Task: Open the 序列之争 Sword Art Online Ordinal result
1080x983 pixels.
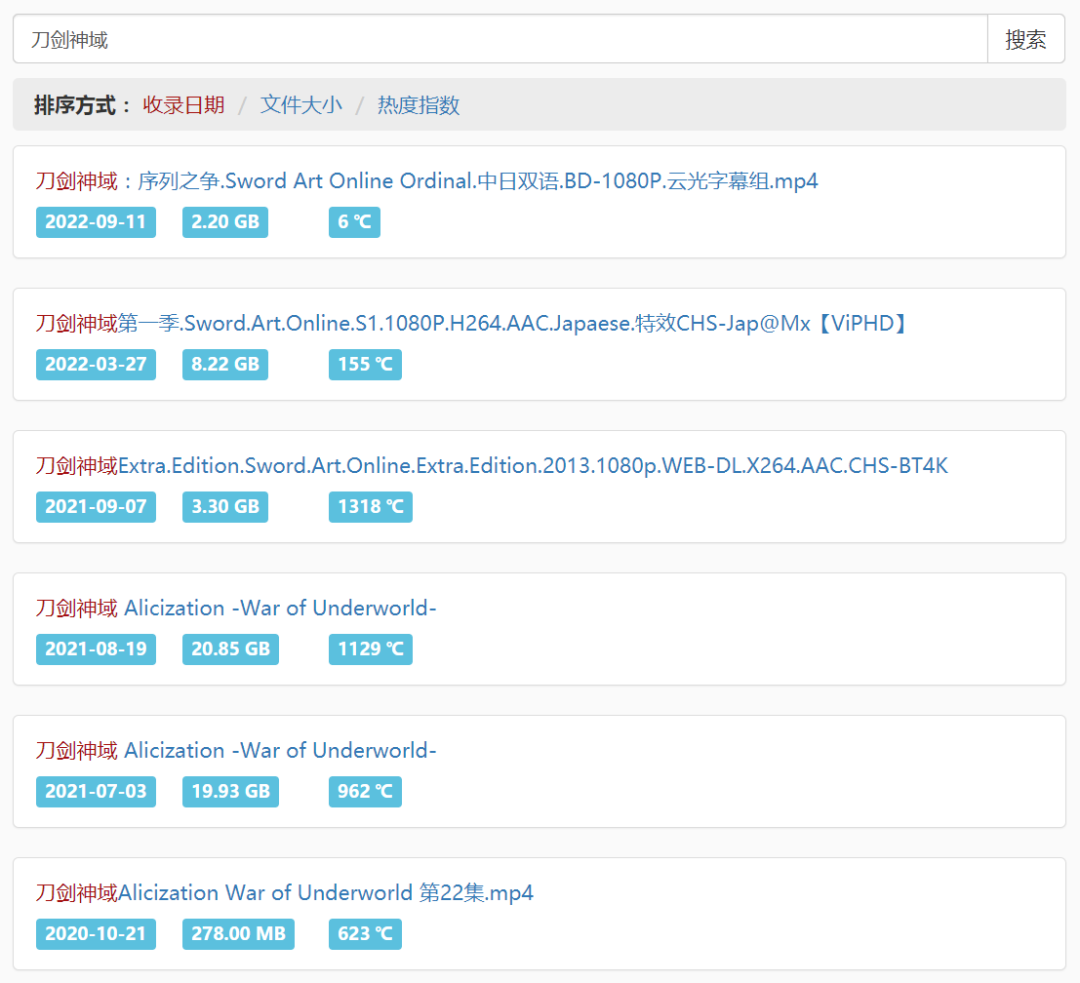Action: [426, 181]
